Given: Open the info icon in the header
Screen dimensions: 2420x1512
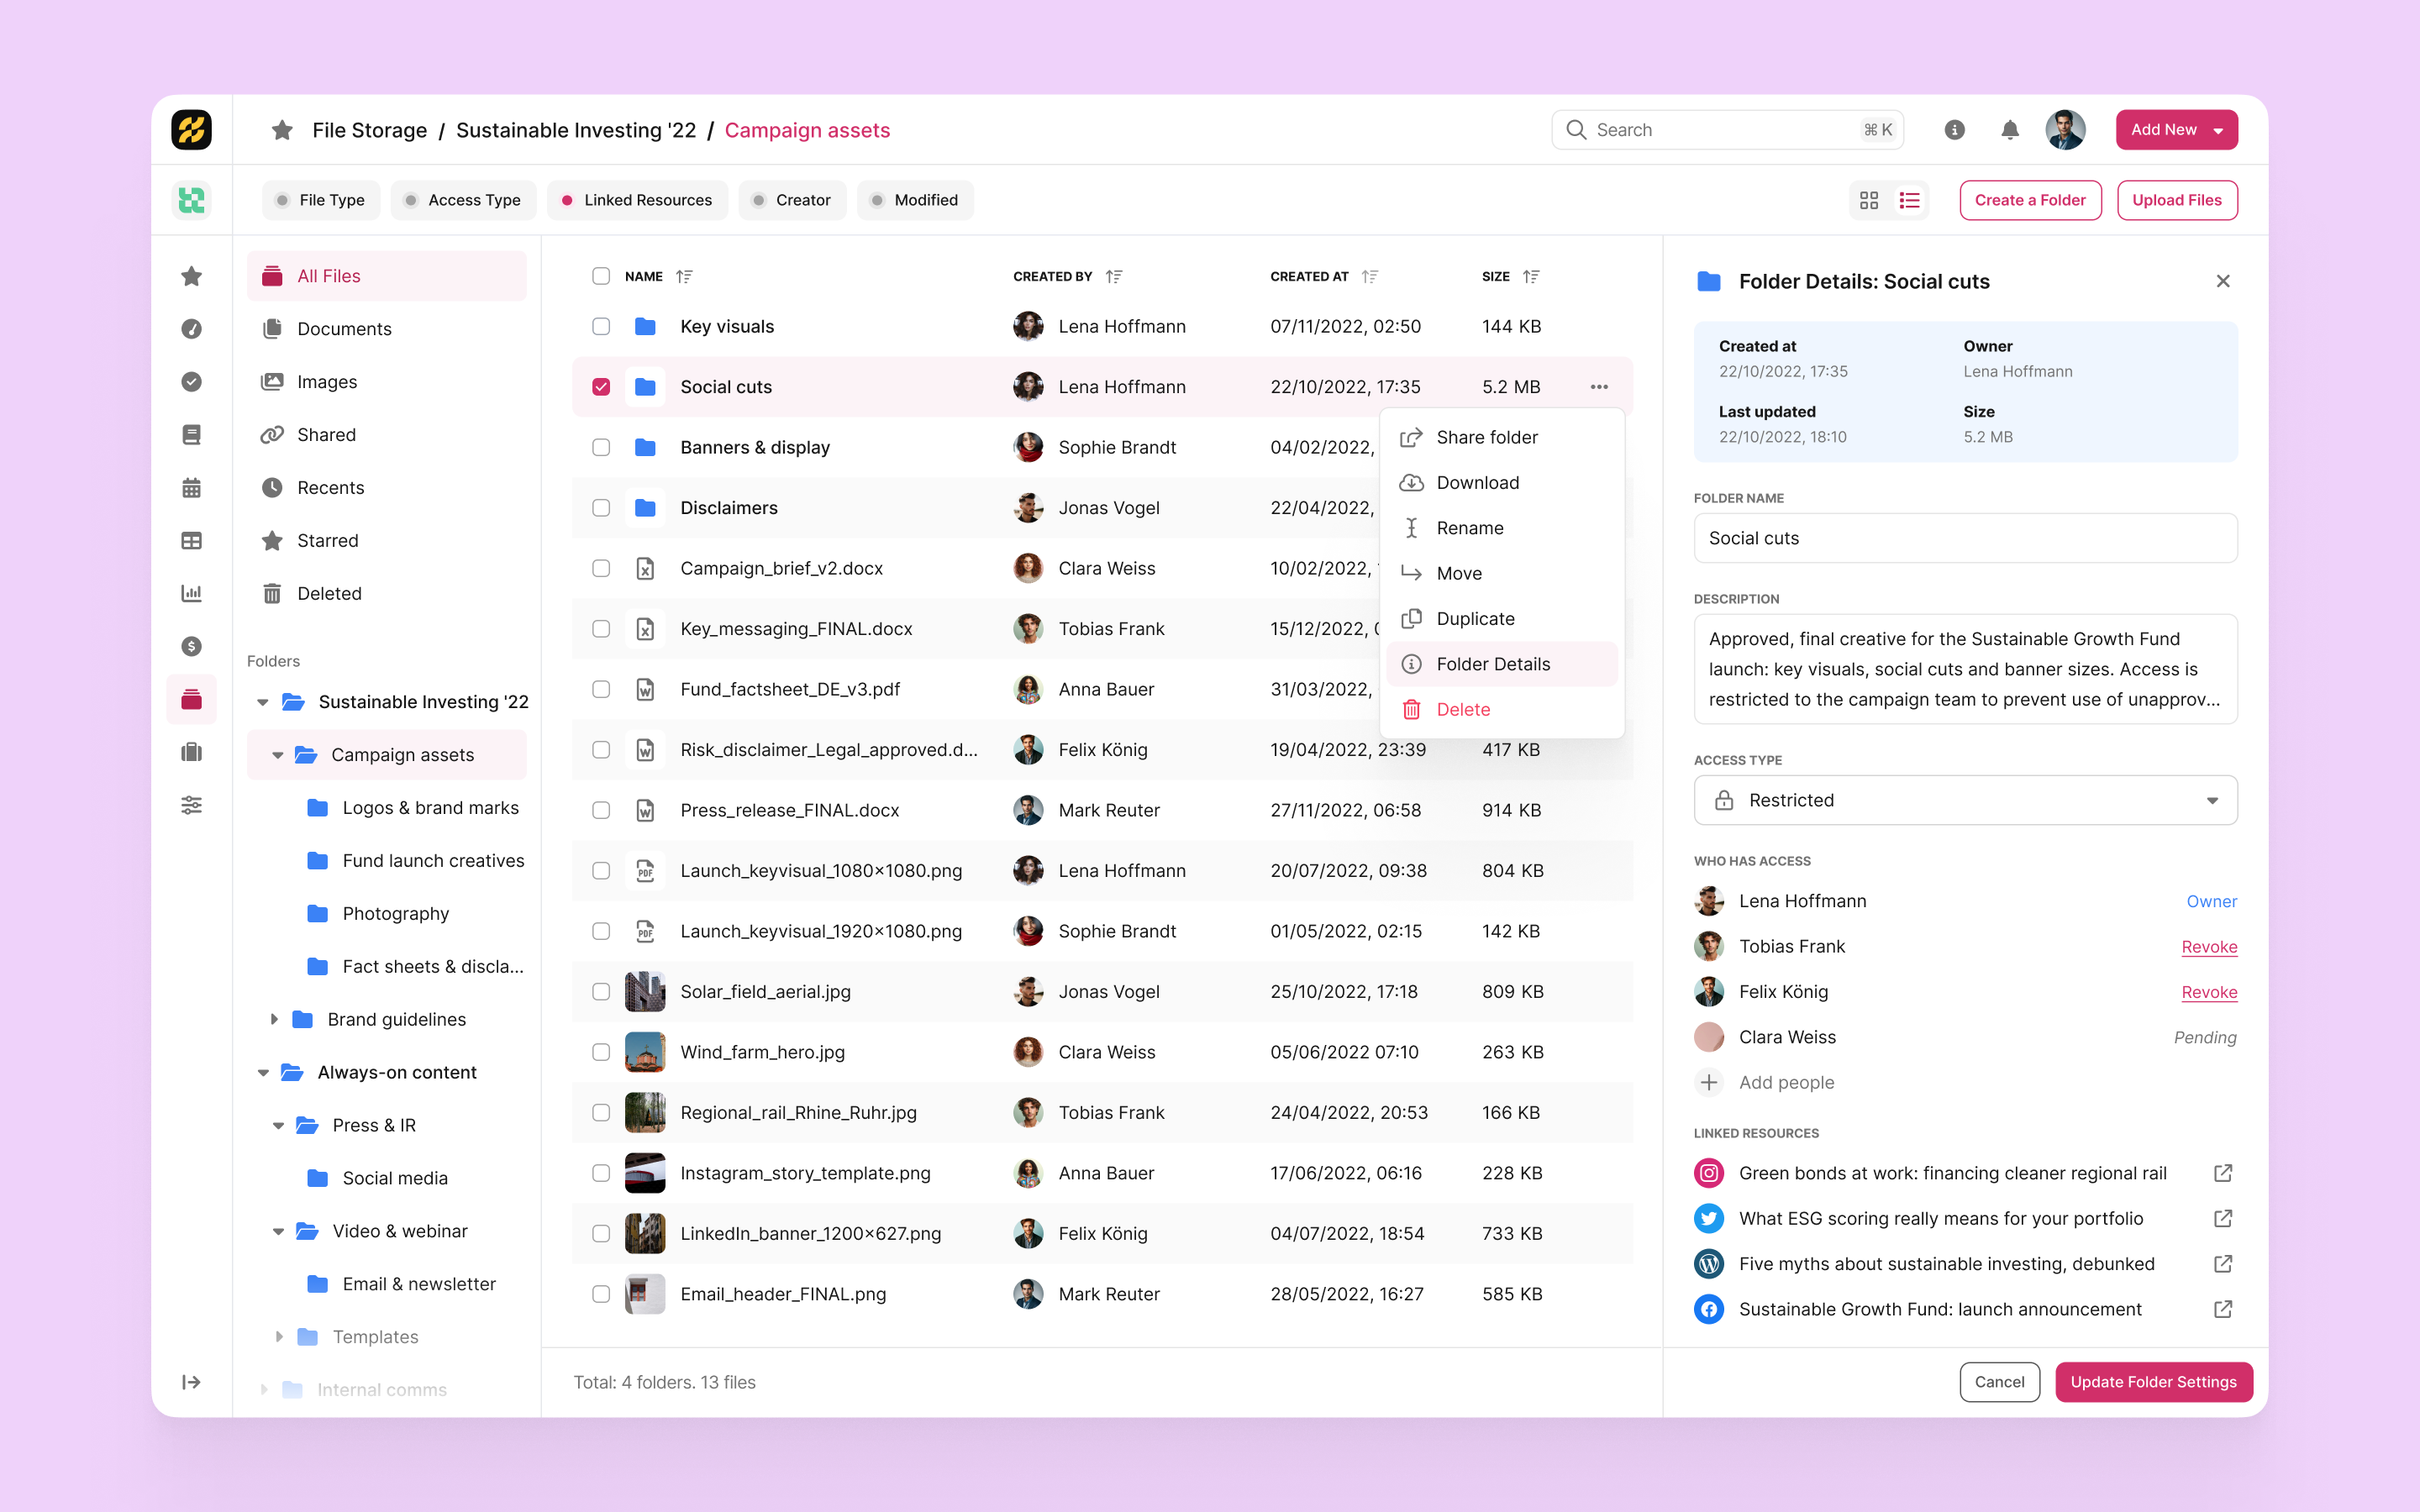Looking at the screenshot, I should pos(1954,130).
